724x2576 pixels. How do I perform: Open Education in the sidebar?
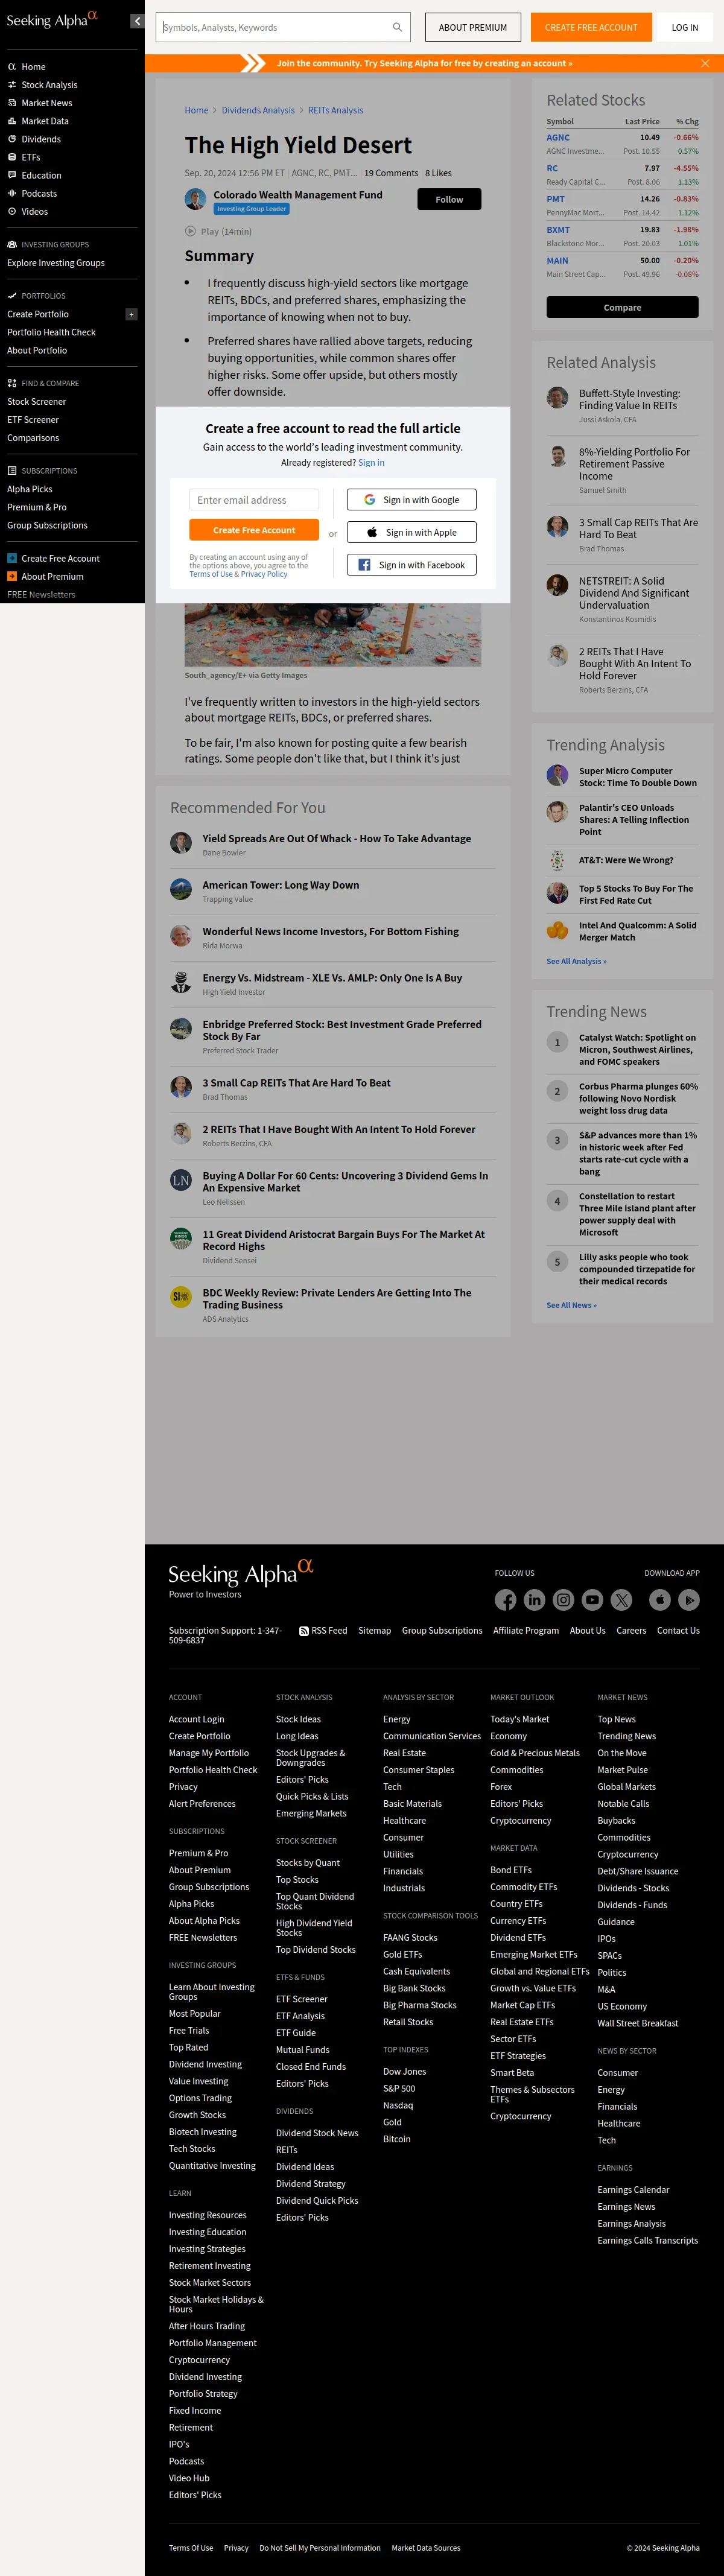(x=34, y=175)
